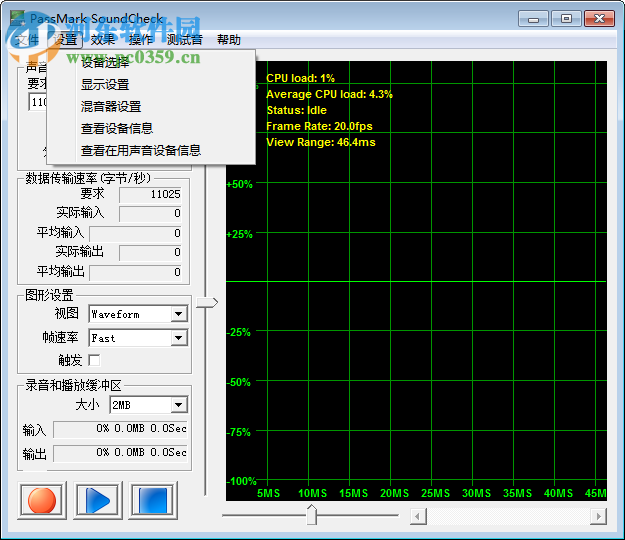
Task: Expand the 帧速率 Fast dropdown
Action: [179, 338]
